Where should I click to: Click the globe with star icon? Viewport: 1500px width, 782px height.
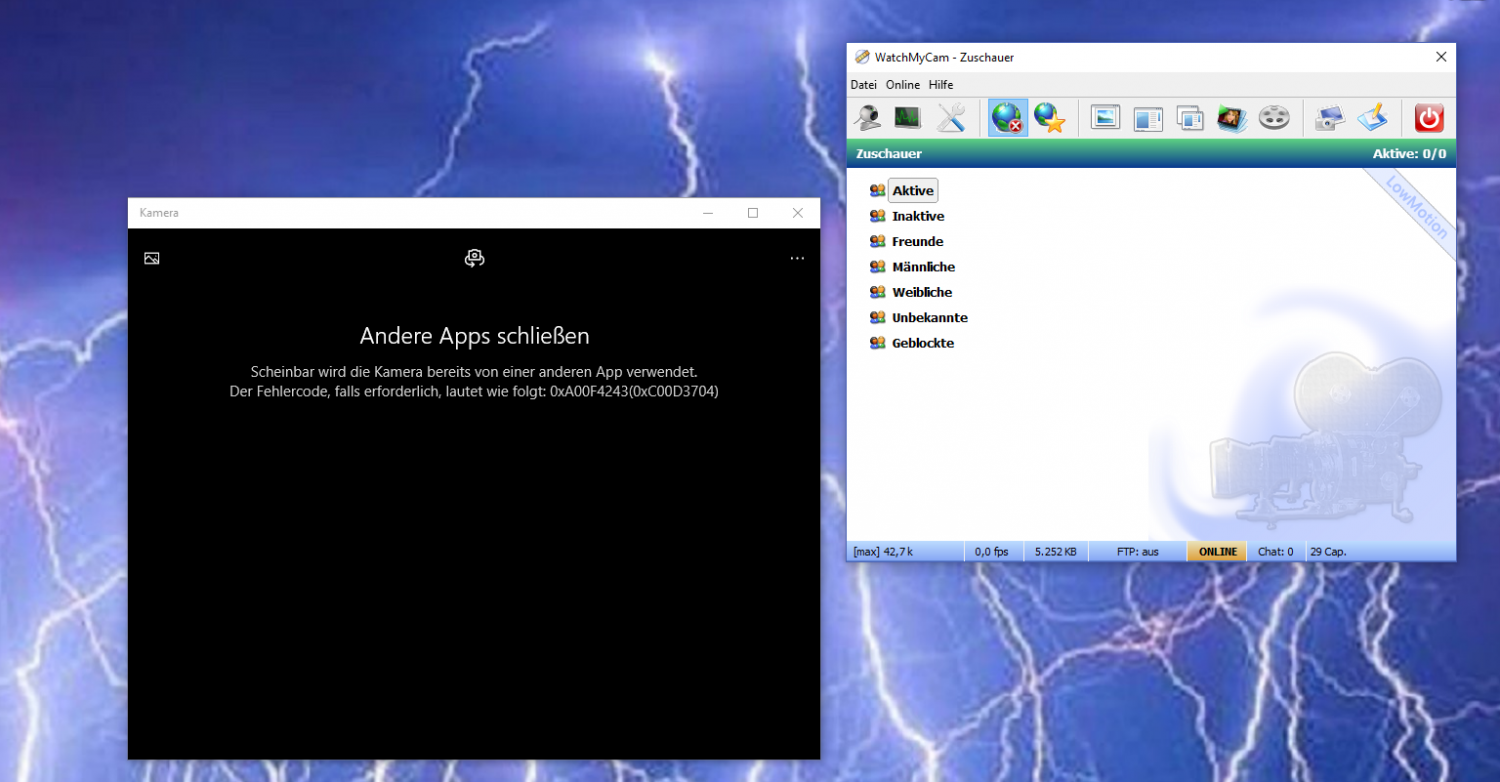tap(1049, 118)
